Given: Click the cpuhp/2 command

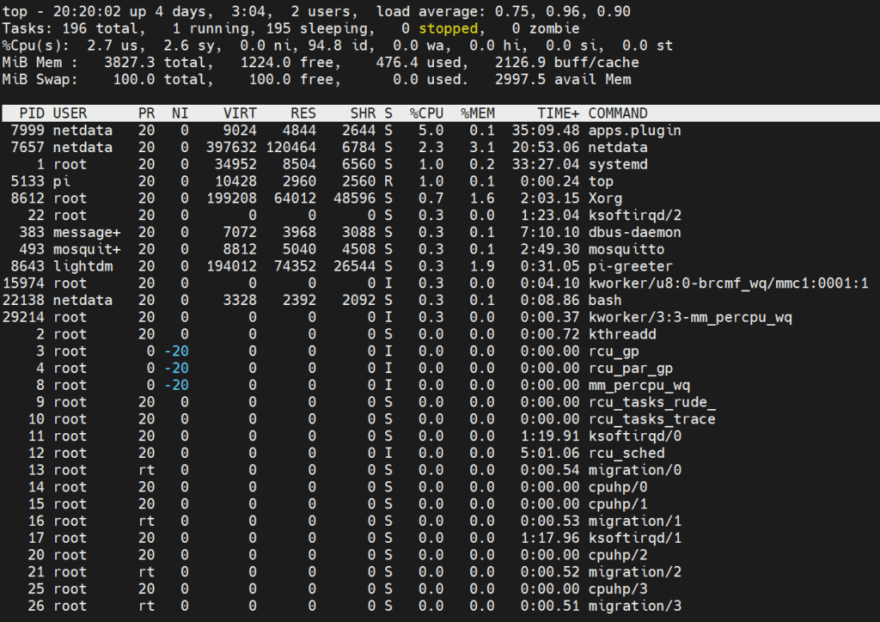Looking at the screenshot, I should click(x=618, y=555).
